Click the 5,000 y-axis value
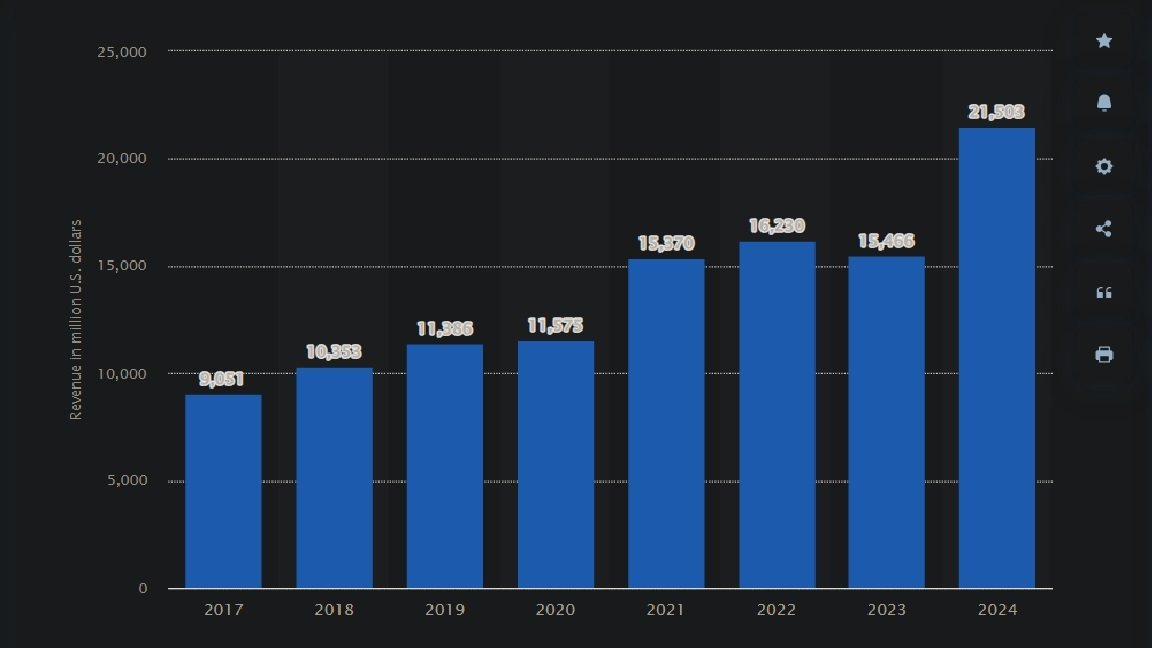This screenshot has height=648, width=1152. pos(127,480)
